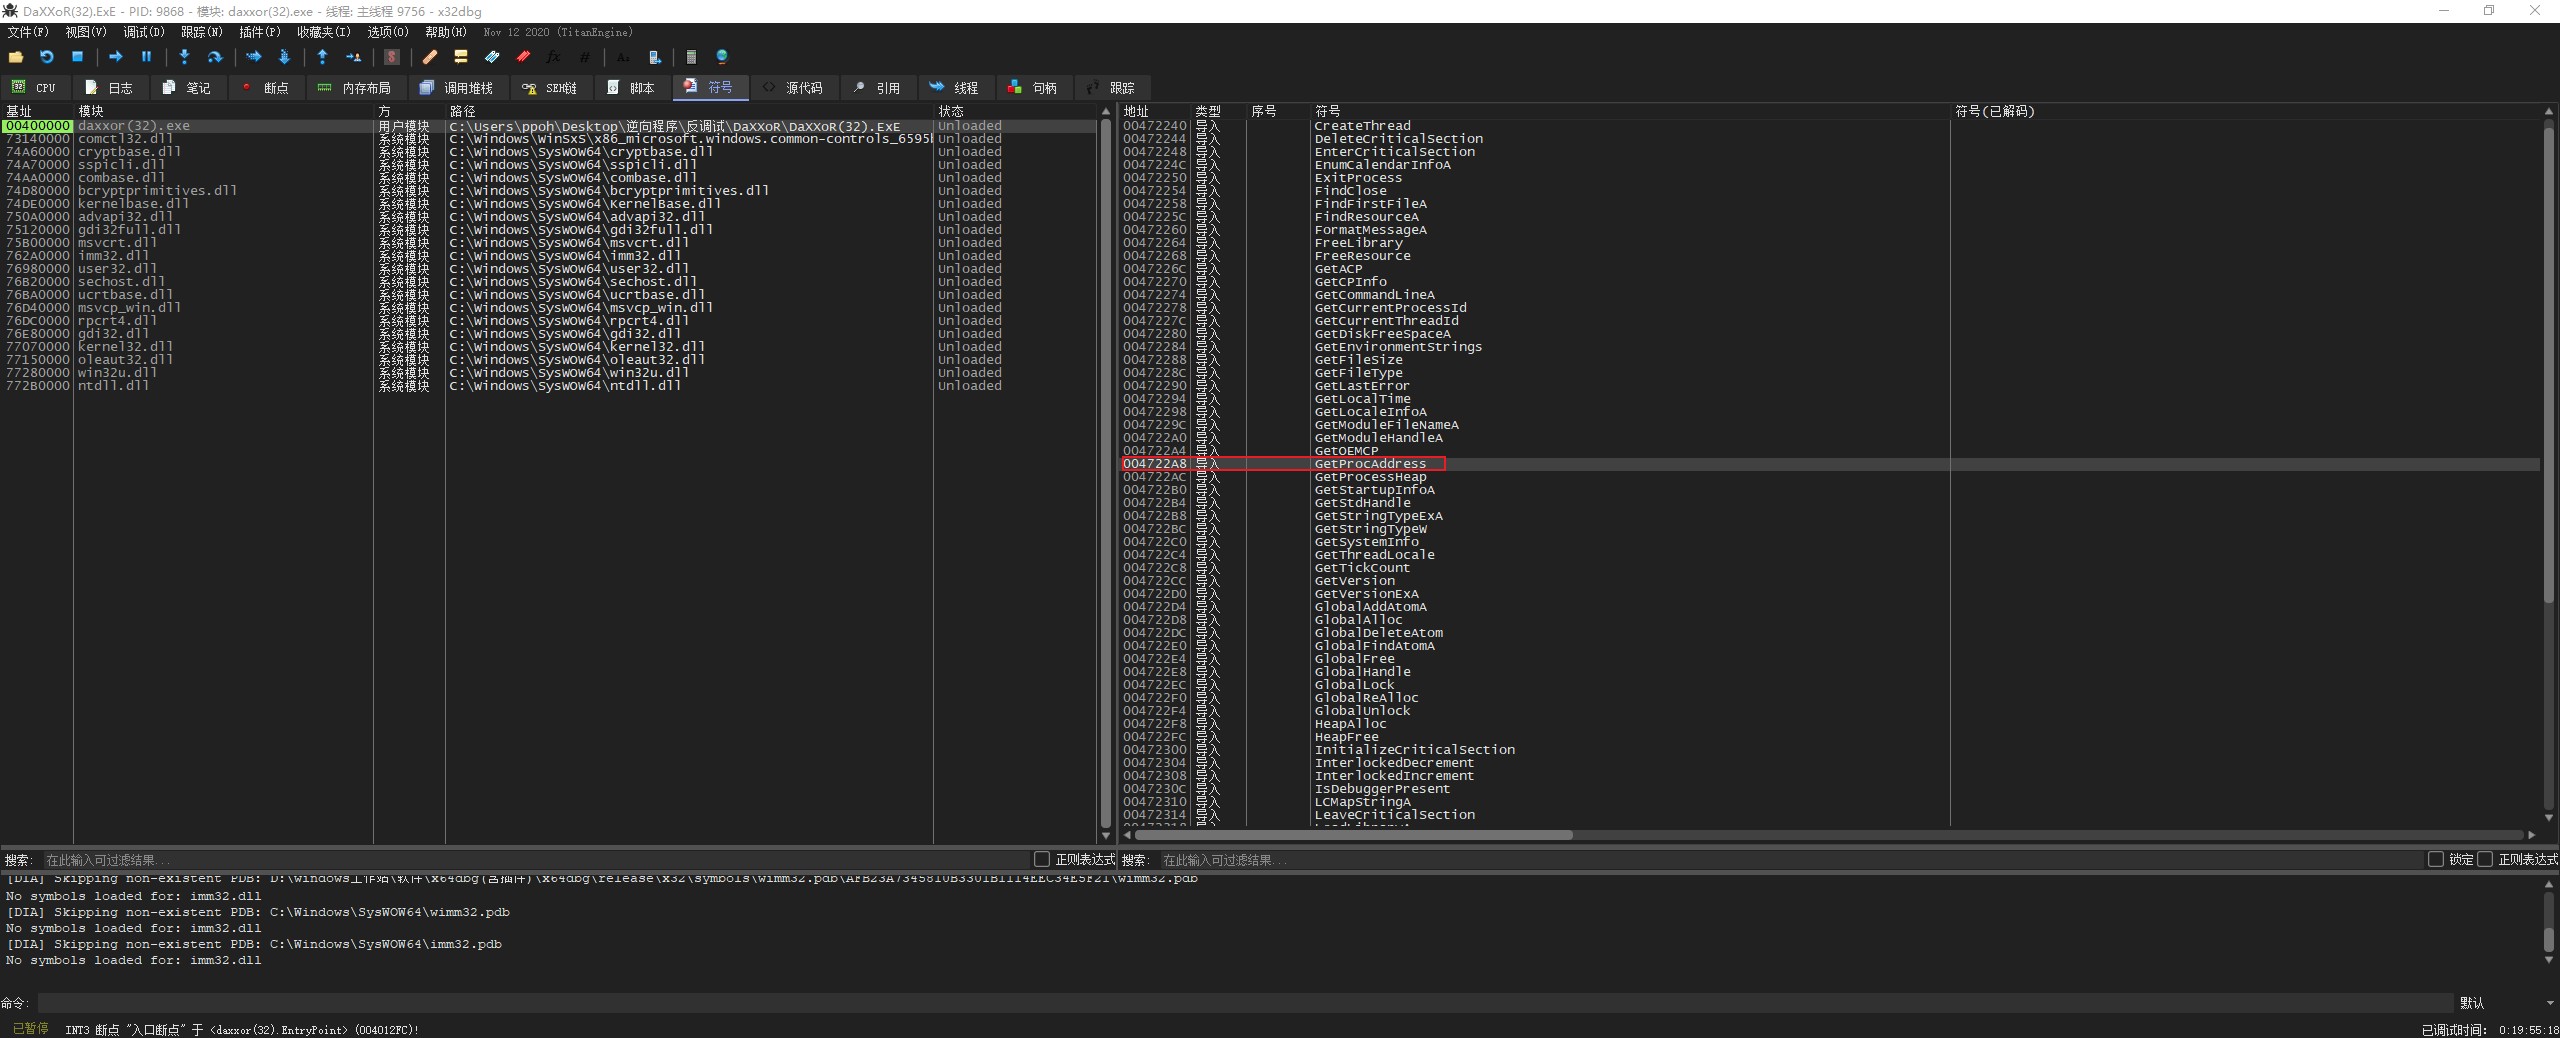
Task: Select the kernel32.dll module row
Action: point(125,347)
